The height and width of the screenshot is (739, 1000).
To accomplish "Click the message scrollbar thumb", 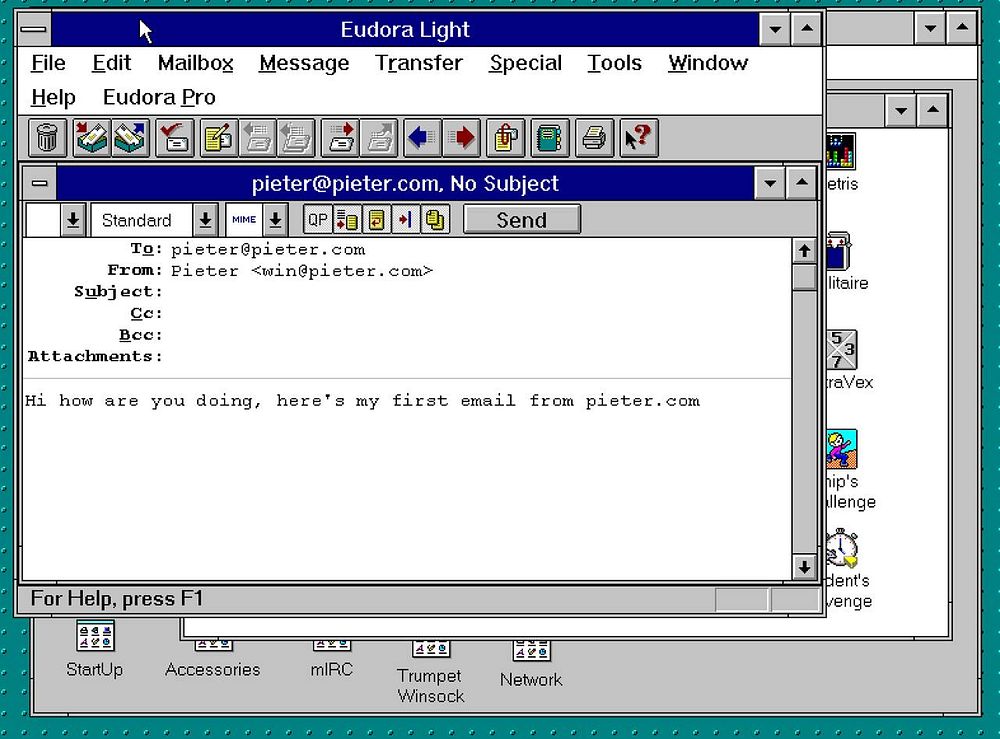I will pyautogui.click(x=804, y=277).
